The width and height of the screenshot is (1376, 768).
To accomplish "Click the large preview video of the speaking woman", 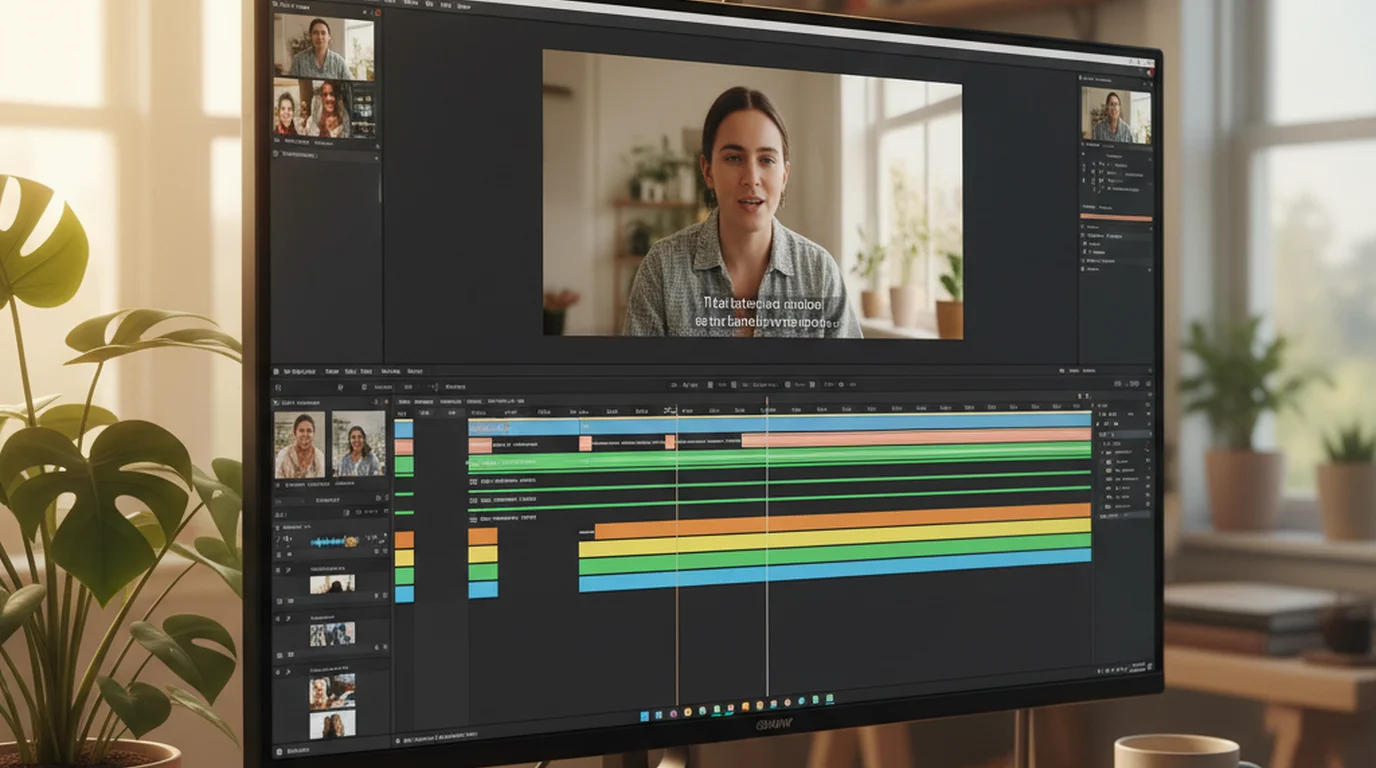I will [x=752, y=194].
